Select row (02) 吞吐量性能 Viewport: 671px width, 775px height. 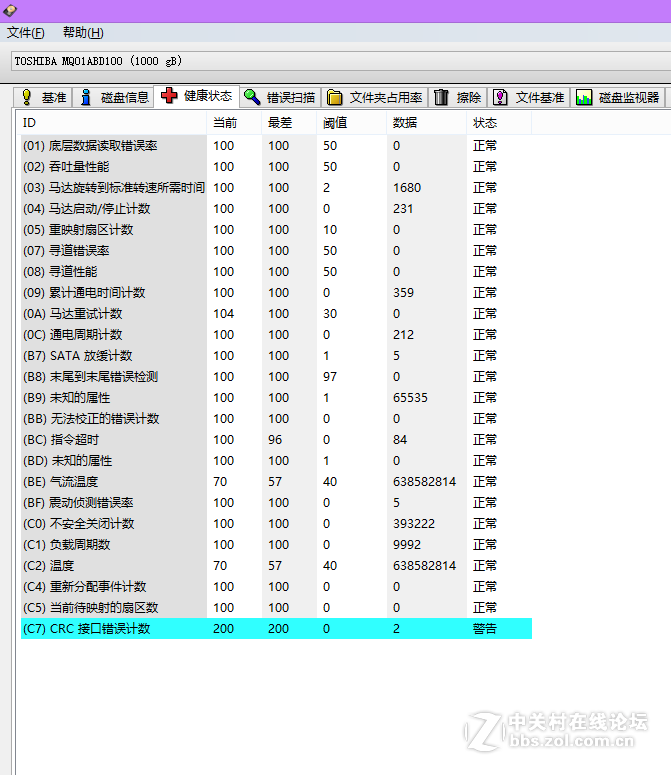click(x=276, y=167)
